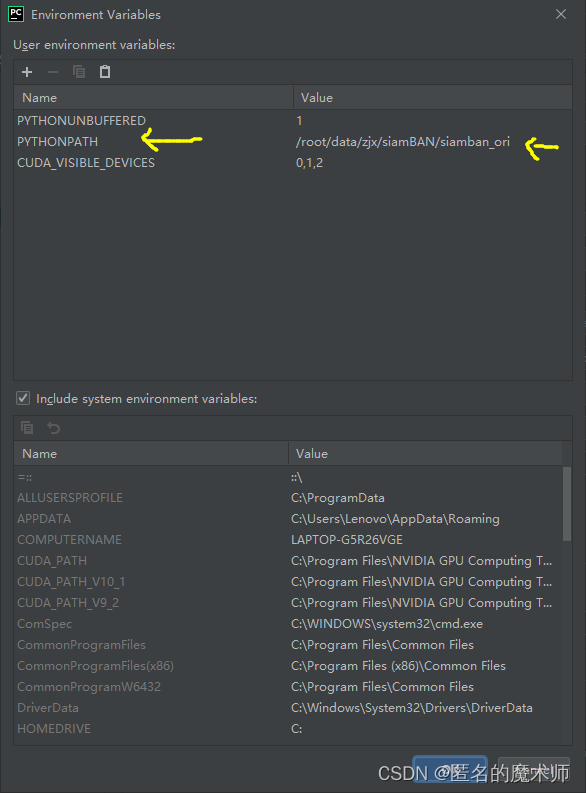Click the CUDA_PATH_V9_2 value cell
The width and height of the screenshot is (586, 793).
pyautogui.click(x=422, y=603)
